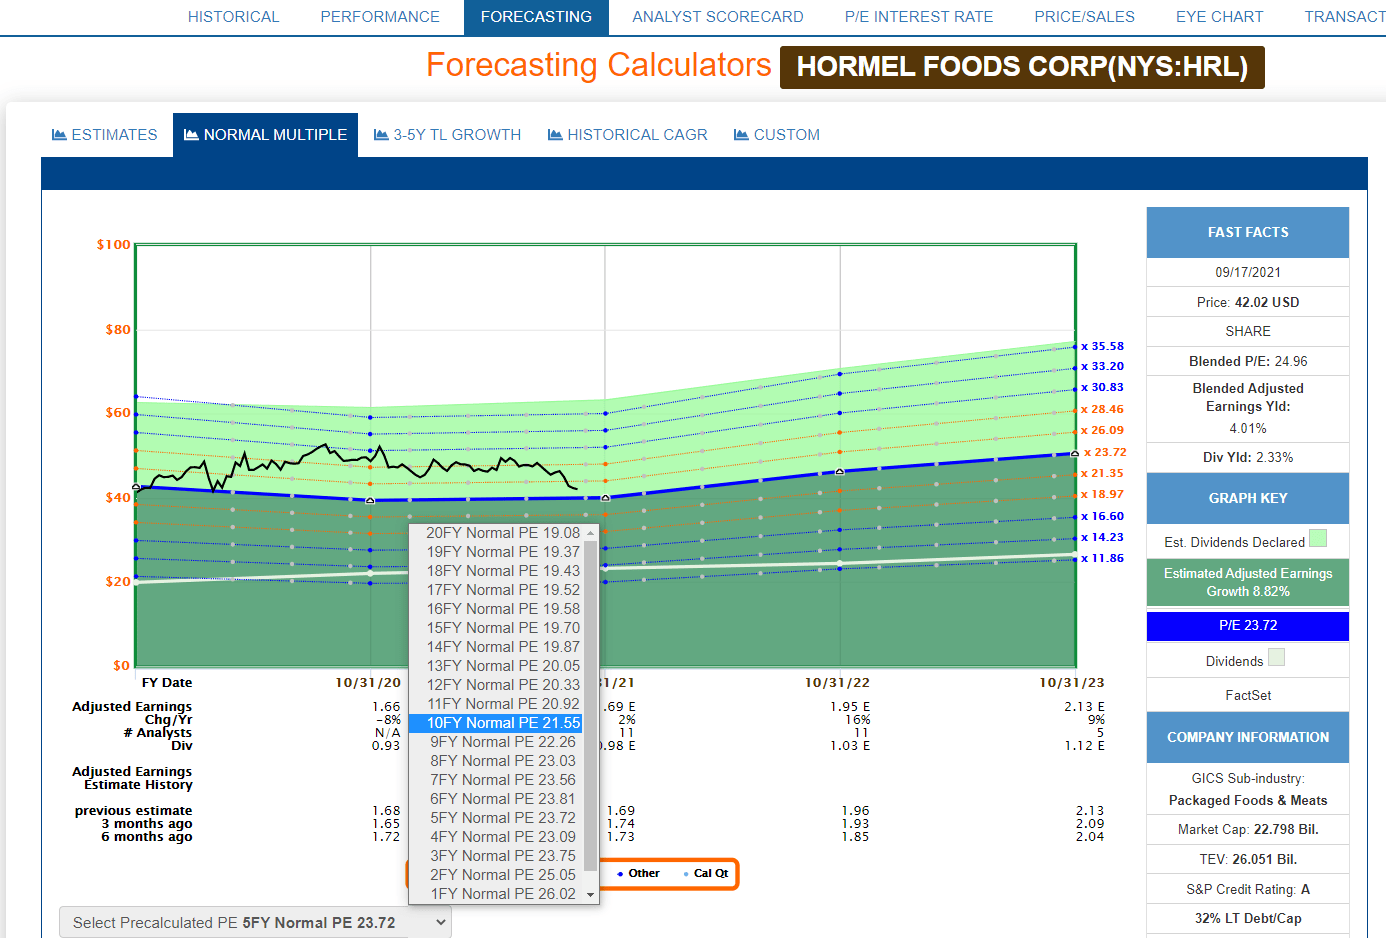Viewport: 1386px width, 938px height.
Task: Click the chart icon beside CUSTOM
Action: point(741,134)
